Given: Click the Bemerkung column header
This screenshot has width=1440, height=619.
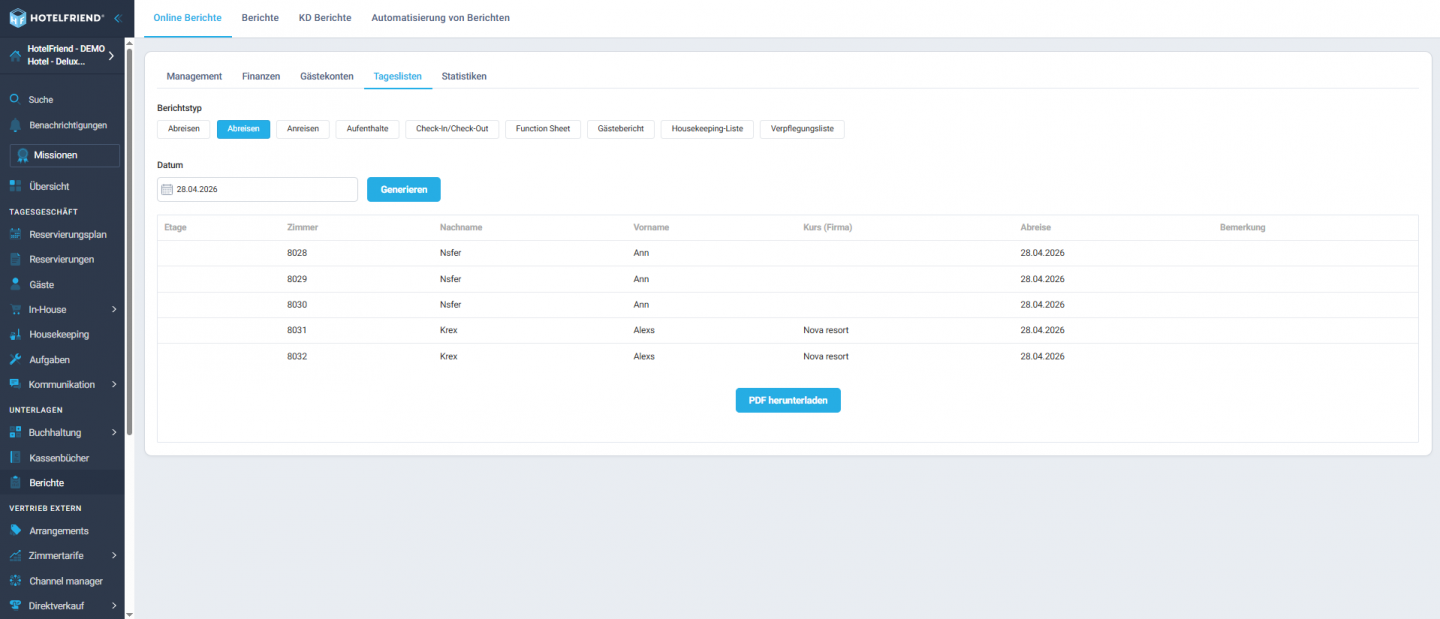Looking at the screenshot, I should coord(1242,227).
